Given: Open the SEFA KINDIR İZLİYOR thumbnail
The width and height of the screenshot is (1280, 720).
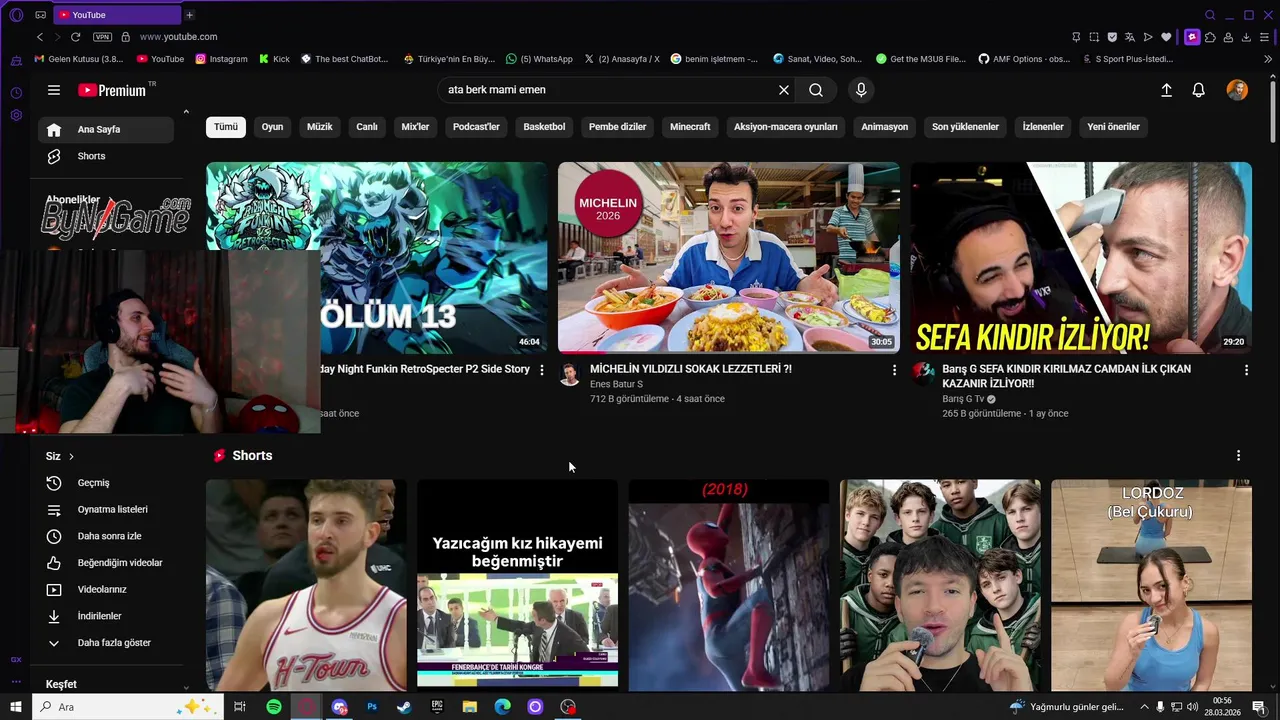Looking at the screenshot, I should 1081,257.
